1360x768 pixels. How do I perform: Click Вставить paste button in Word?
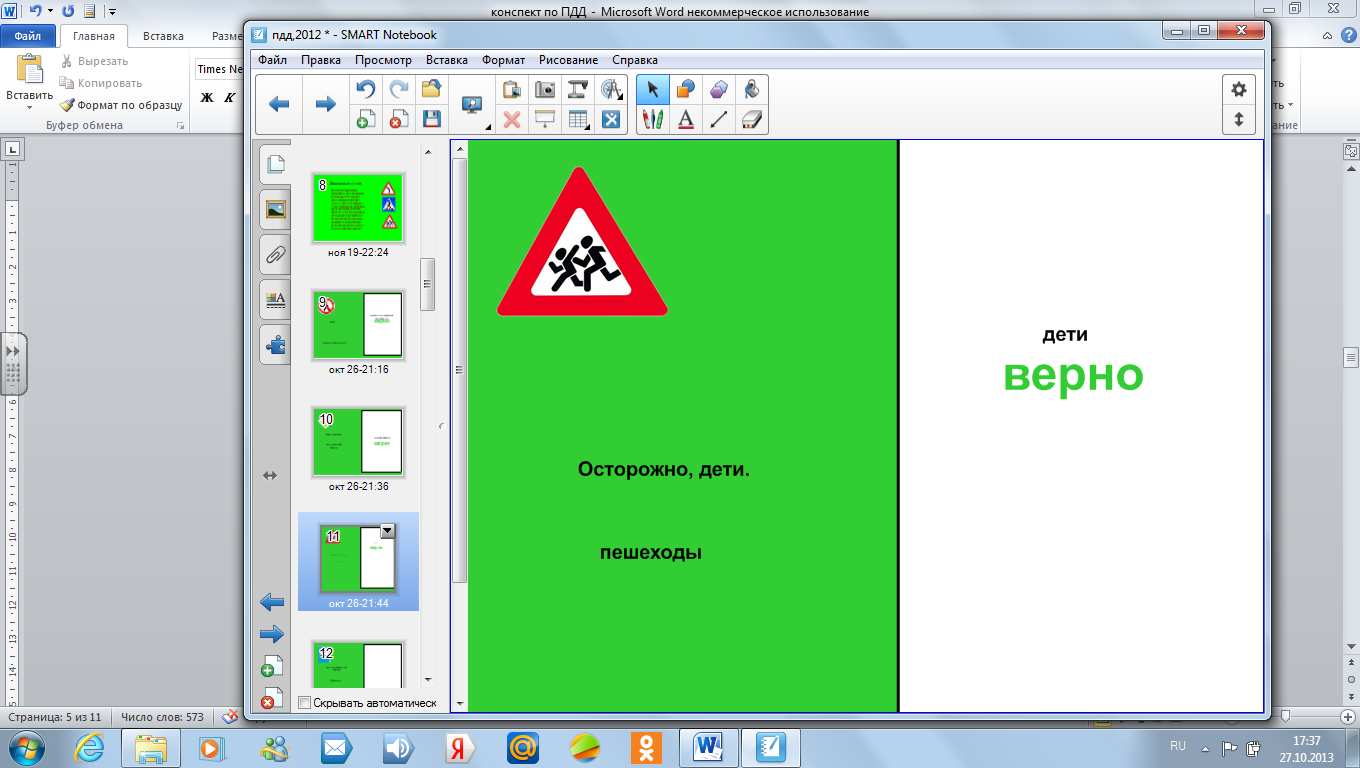pos(29,82)
